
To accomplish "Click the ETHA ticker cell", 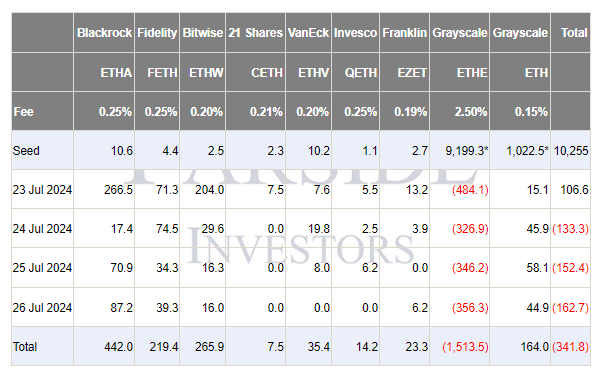I will 104,73.
